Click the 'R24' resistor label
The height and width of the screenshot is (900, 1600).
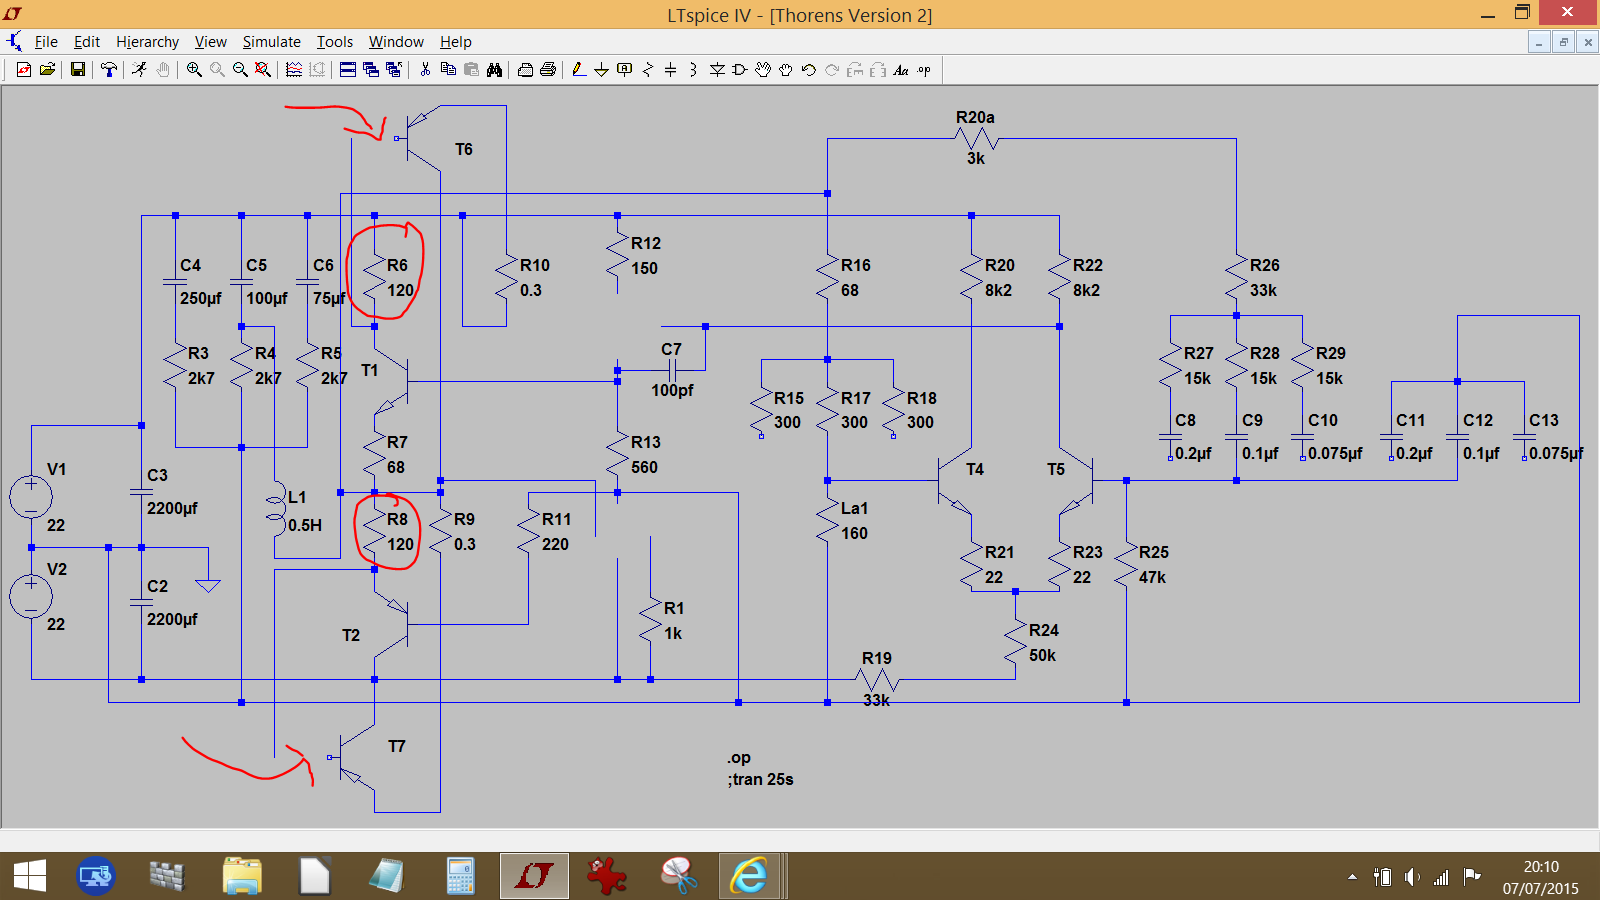1044,630
